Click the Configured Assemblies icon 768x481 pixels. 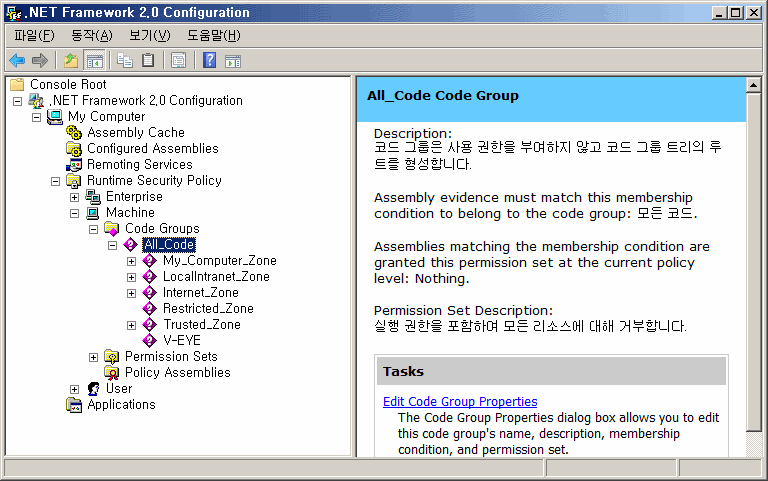pyautogui.click(x=74, y=149)
